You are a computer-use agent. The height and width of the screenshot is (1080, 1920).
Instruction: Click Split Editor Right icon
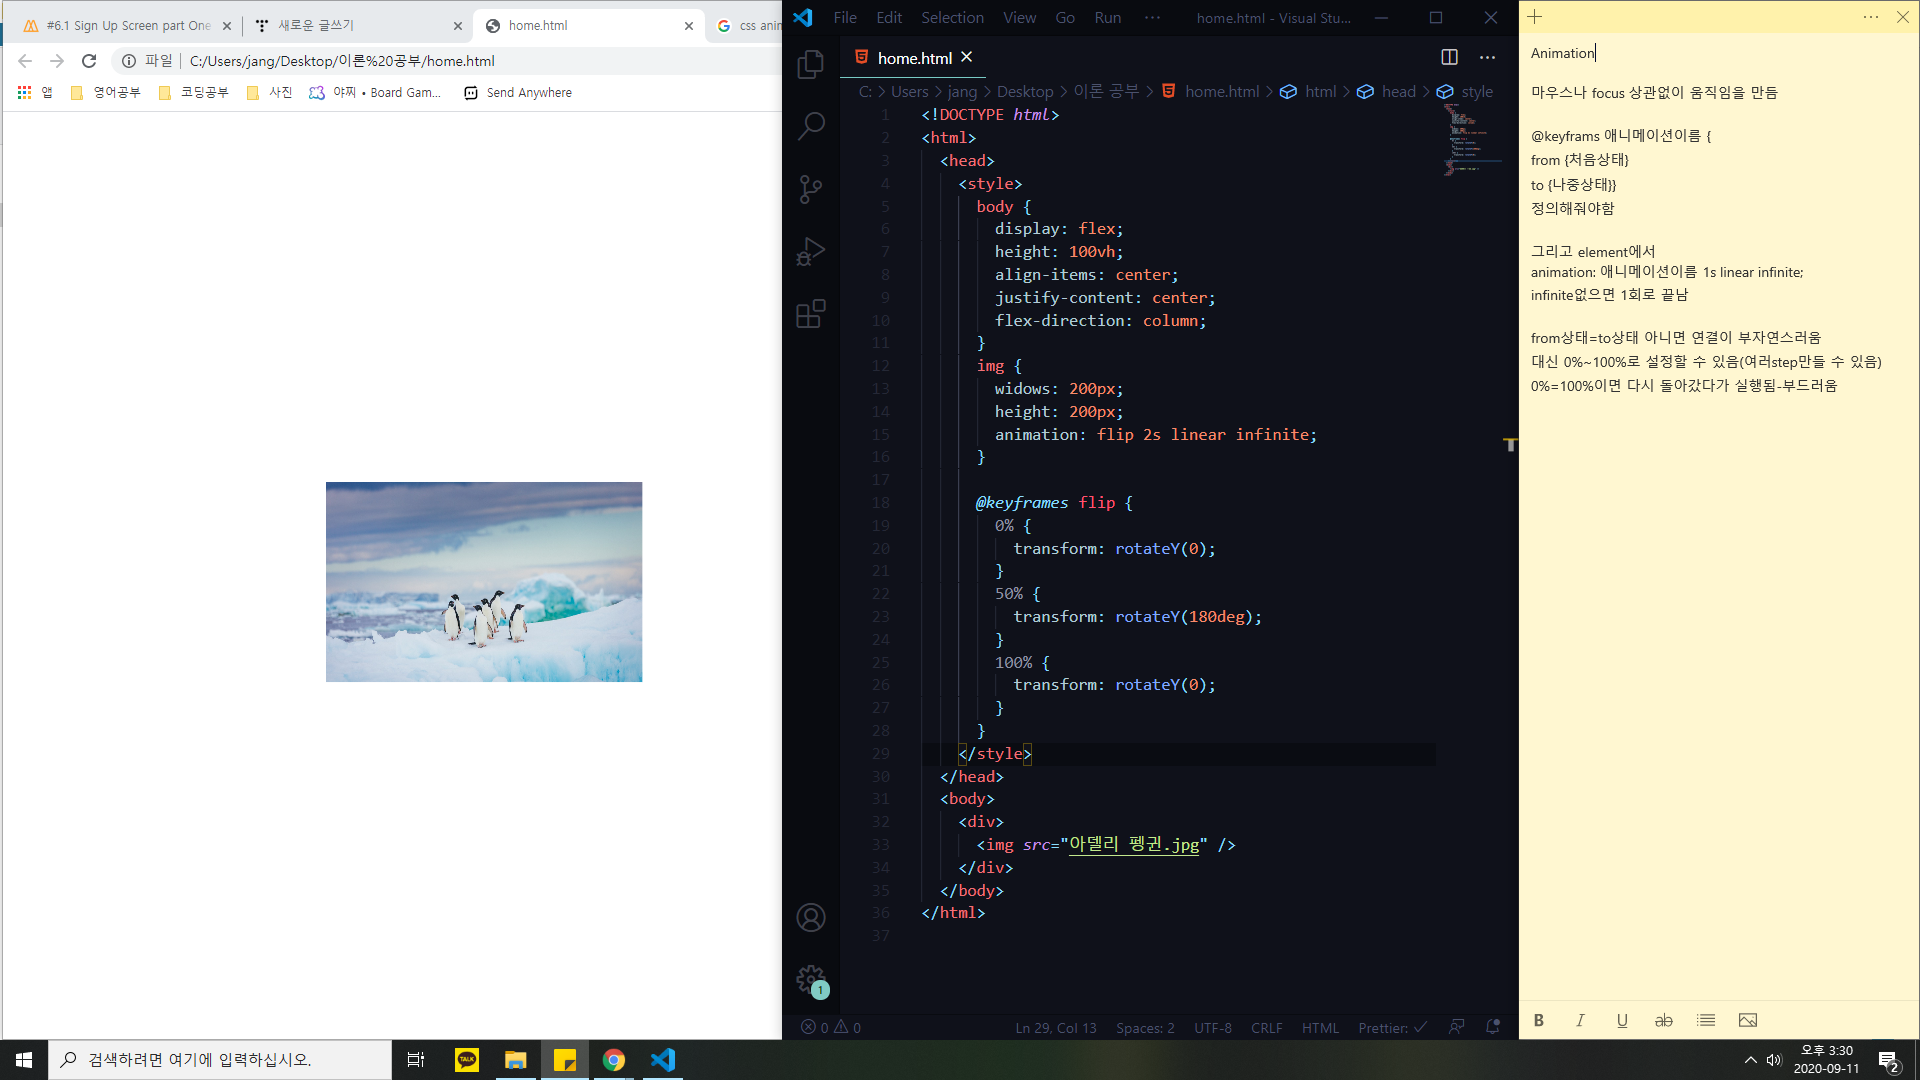click(1449, 57)
